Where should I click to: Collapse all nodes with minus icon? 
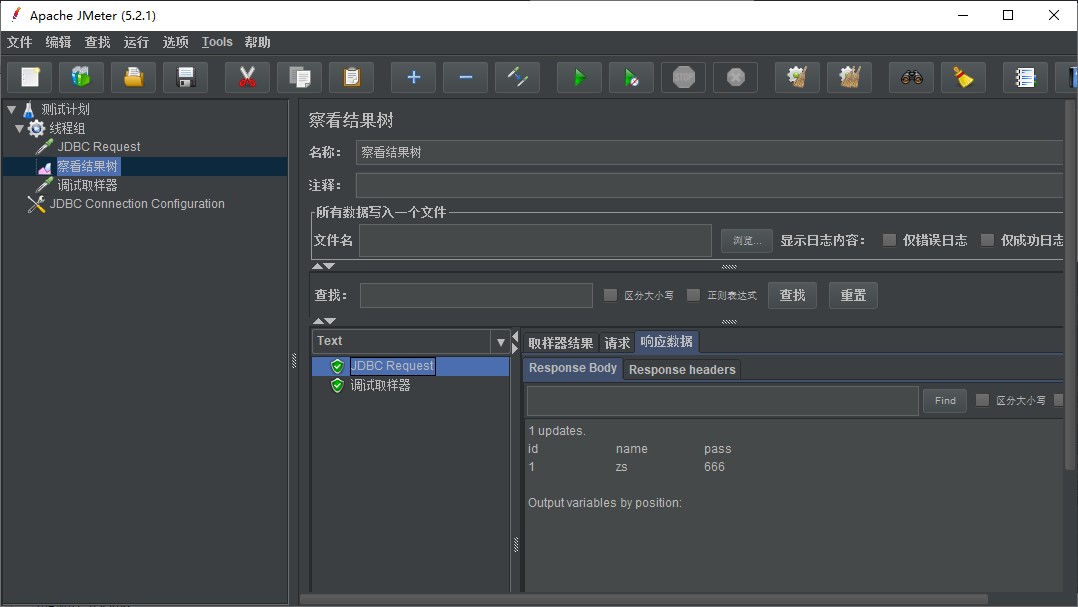(465, 77)
